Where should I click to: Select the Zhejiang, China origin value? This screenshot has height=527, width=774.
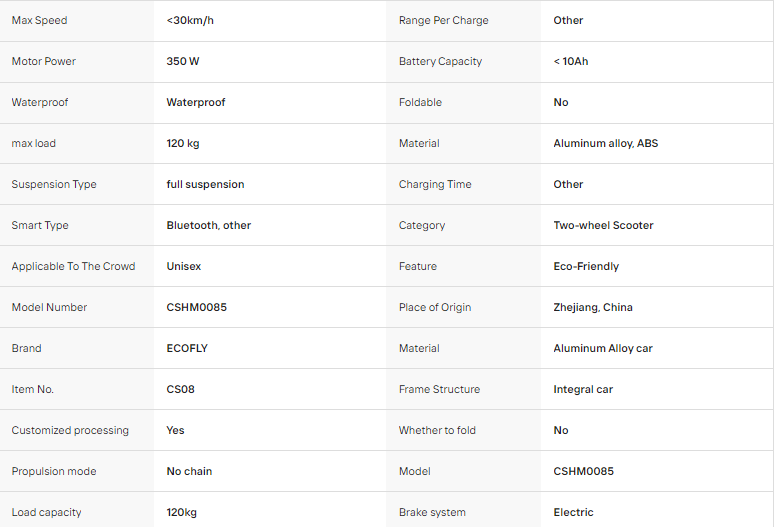(x=593, y=307)
